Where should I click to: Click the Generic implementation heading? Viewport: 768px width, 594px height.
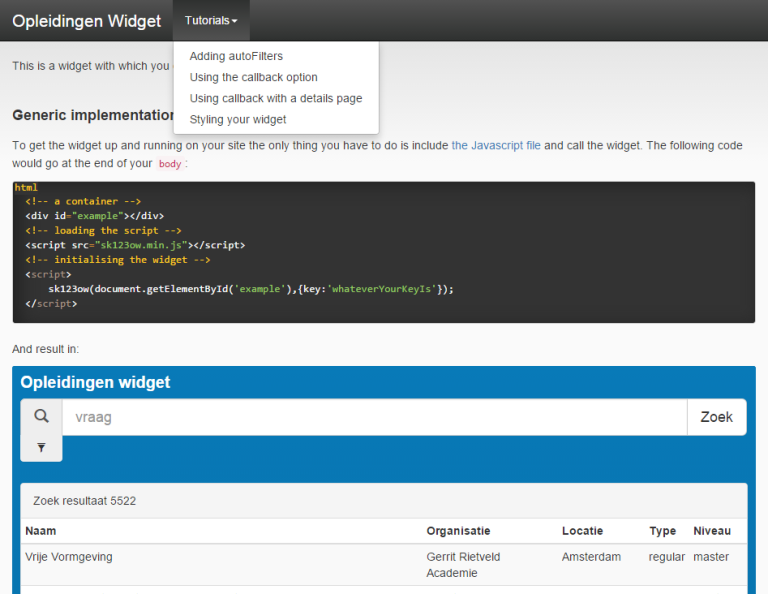coord(93,115)
